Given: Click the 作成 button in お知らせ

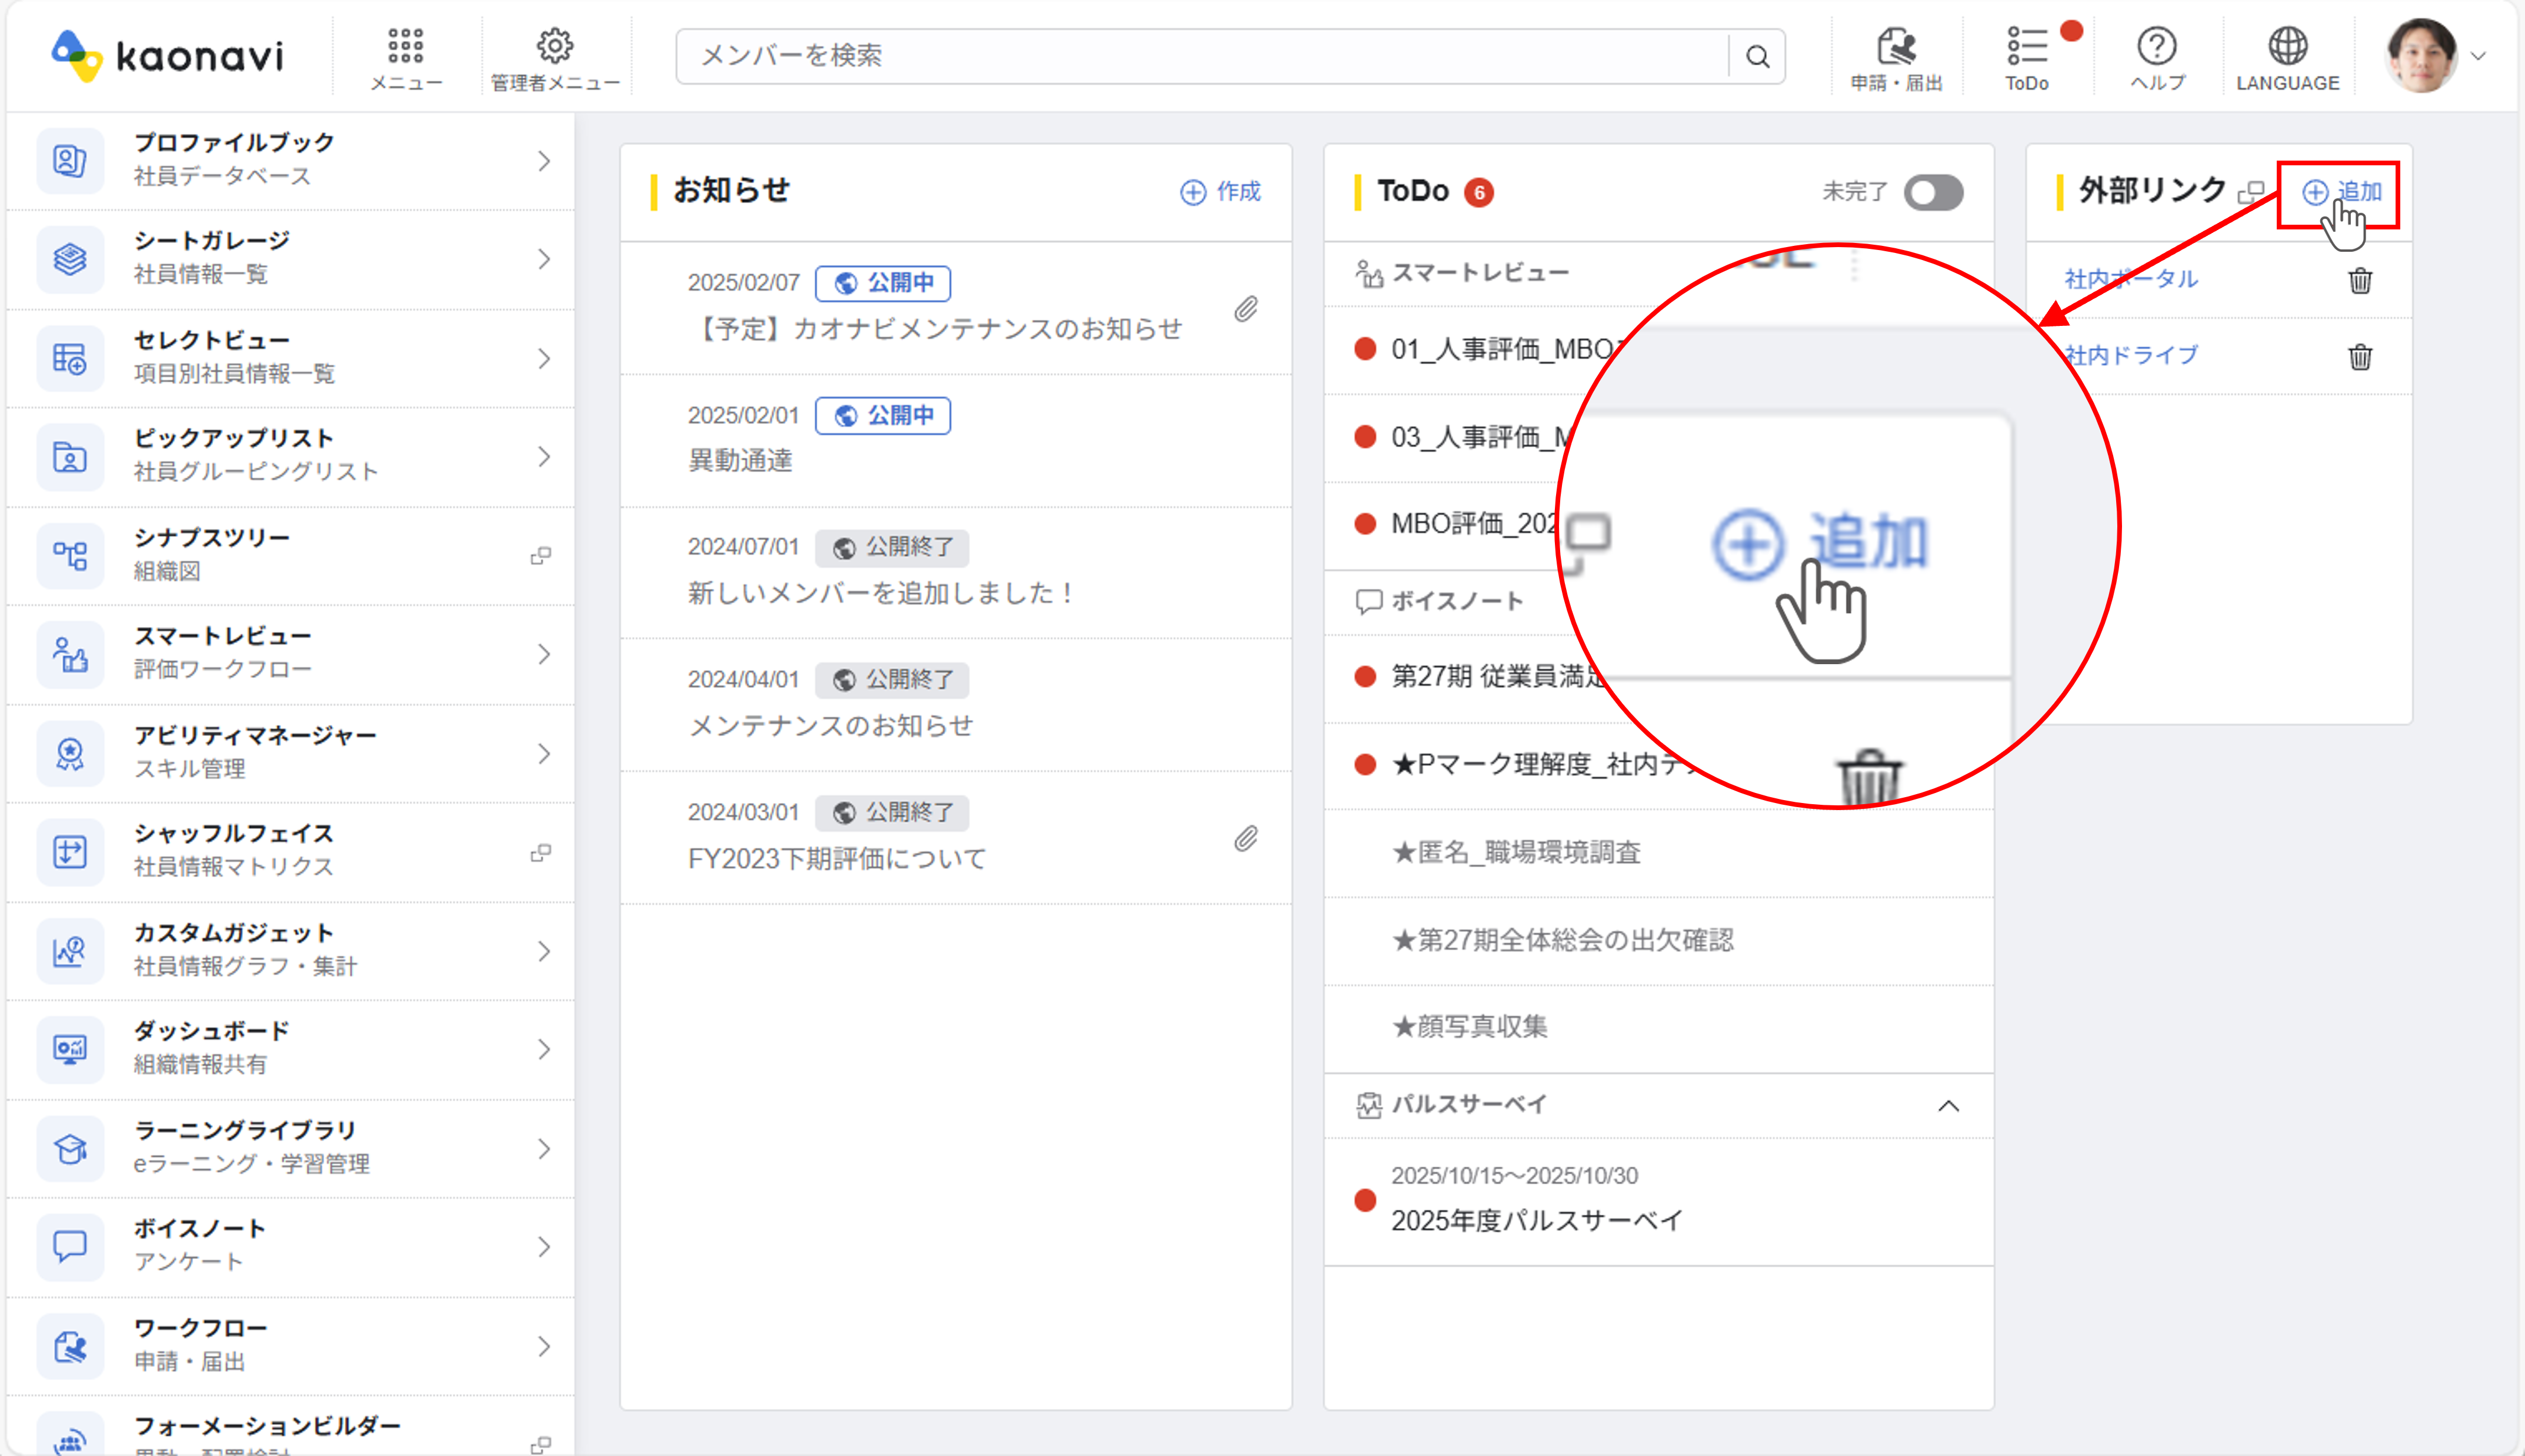Looking at the screenshot, I should [x=1221, y=191].
